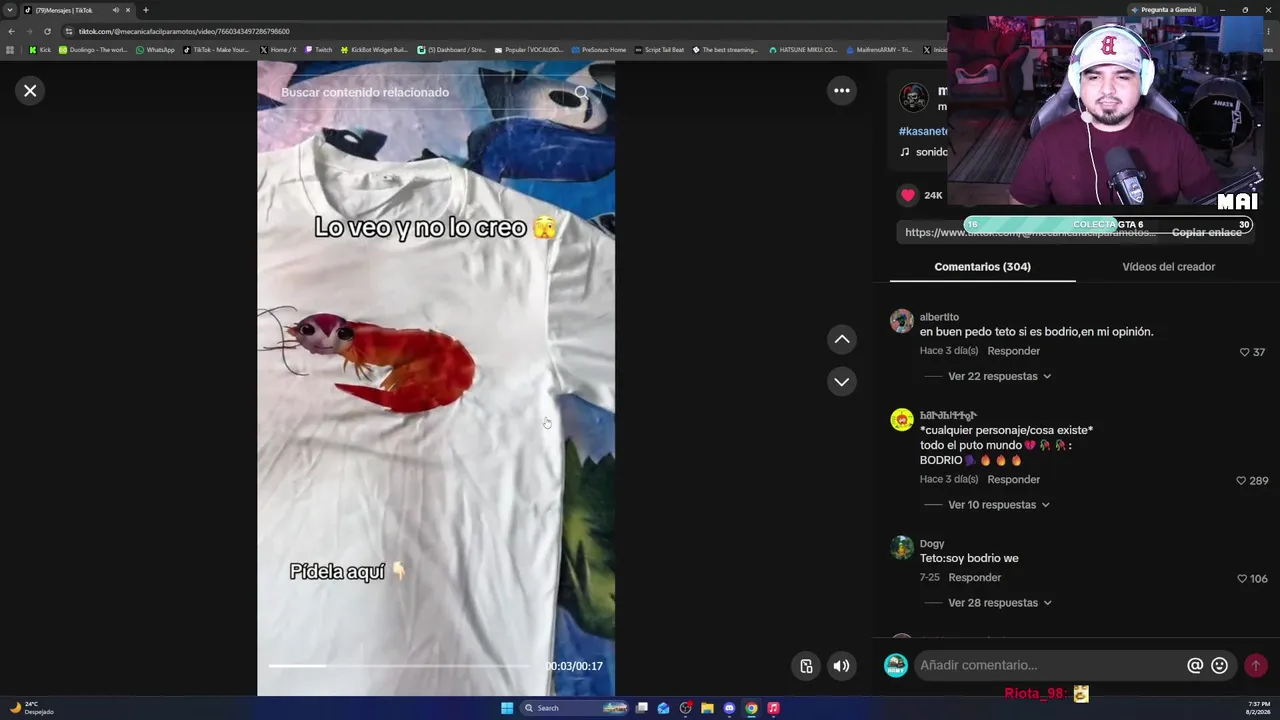Image resolution: width=1280 pixels, height=720 pixels.
Task: Reload the page with the refresh button
Action: tap(47, 31)
